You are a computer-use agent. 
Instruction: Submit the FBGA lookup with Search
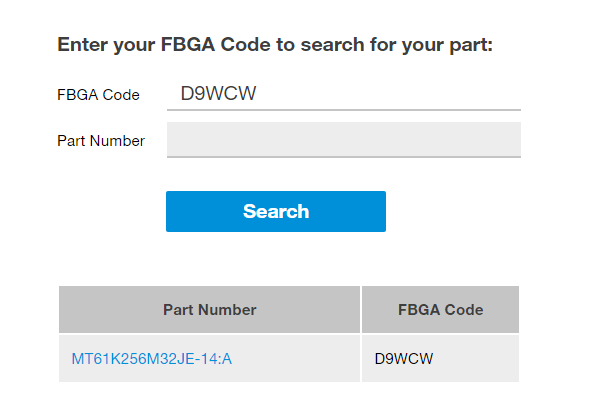click(276, 211)
